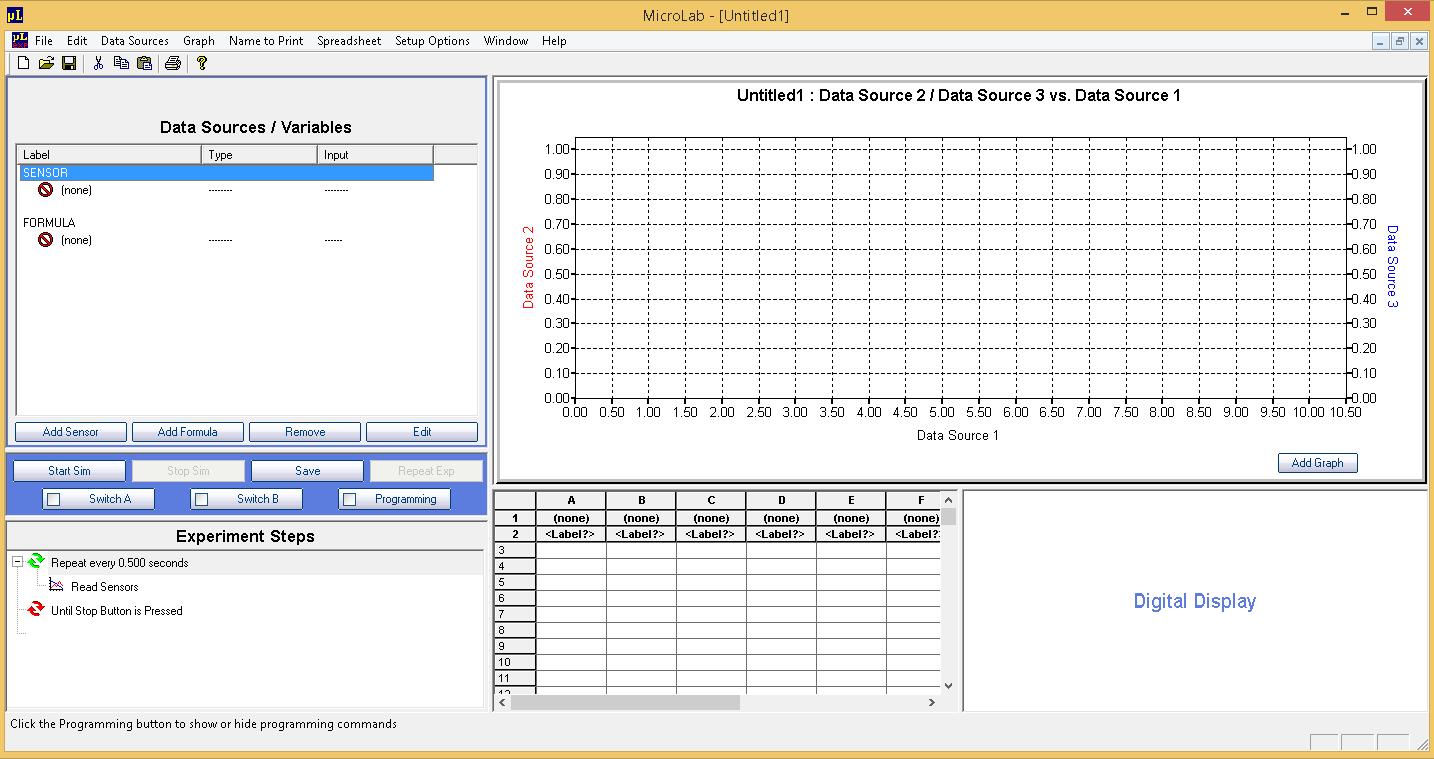Click the Copy toolbar icon

tap(122, 63)
